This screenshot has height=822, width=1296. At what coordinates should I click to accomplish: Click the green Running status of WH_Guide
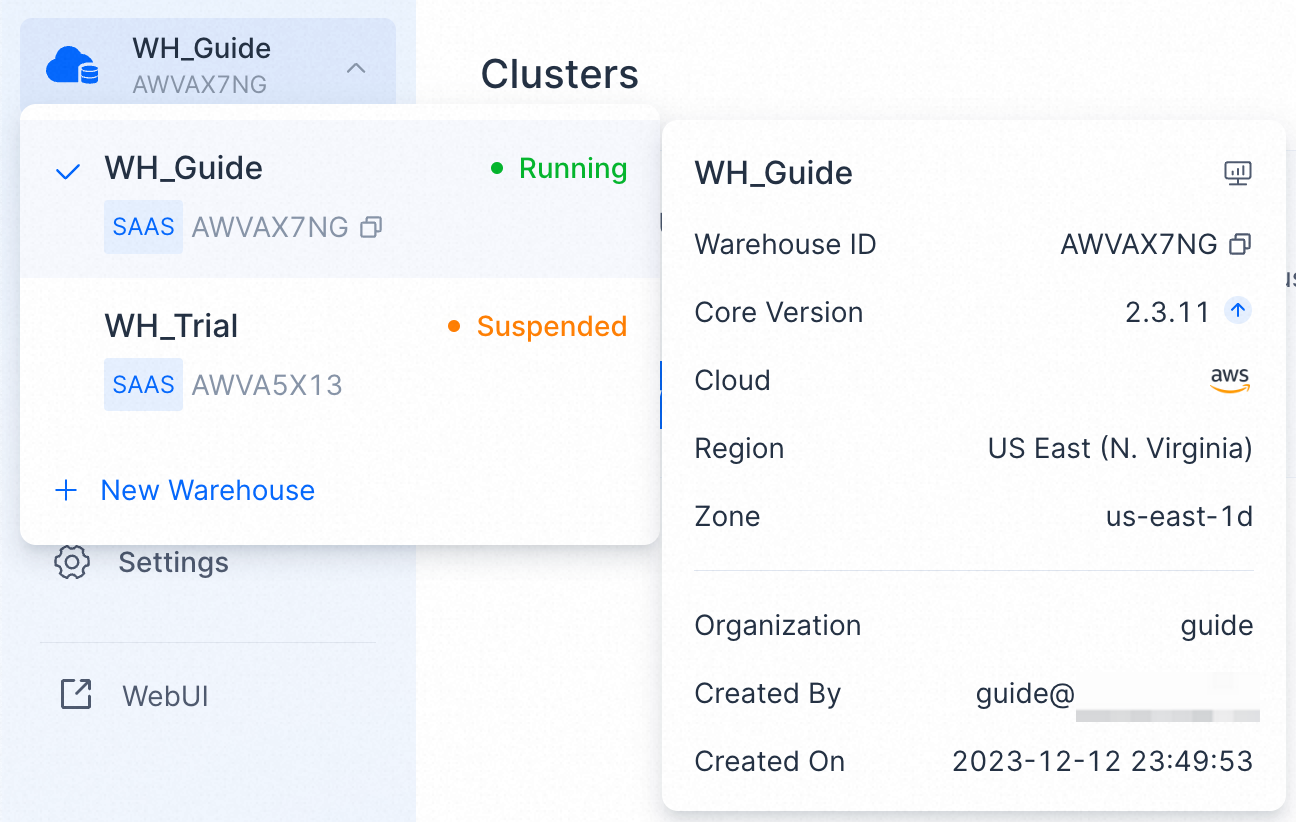[x=572, y=169]
